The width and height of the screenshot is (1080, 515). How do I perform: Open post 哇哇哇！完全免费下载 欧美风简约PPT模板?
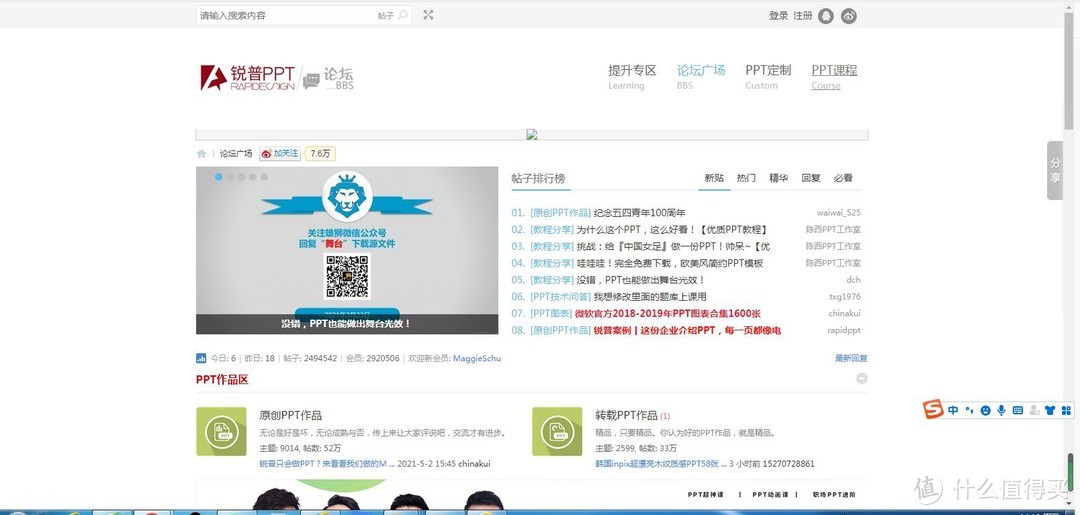pos(669,263)
